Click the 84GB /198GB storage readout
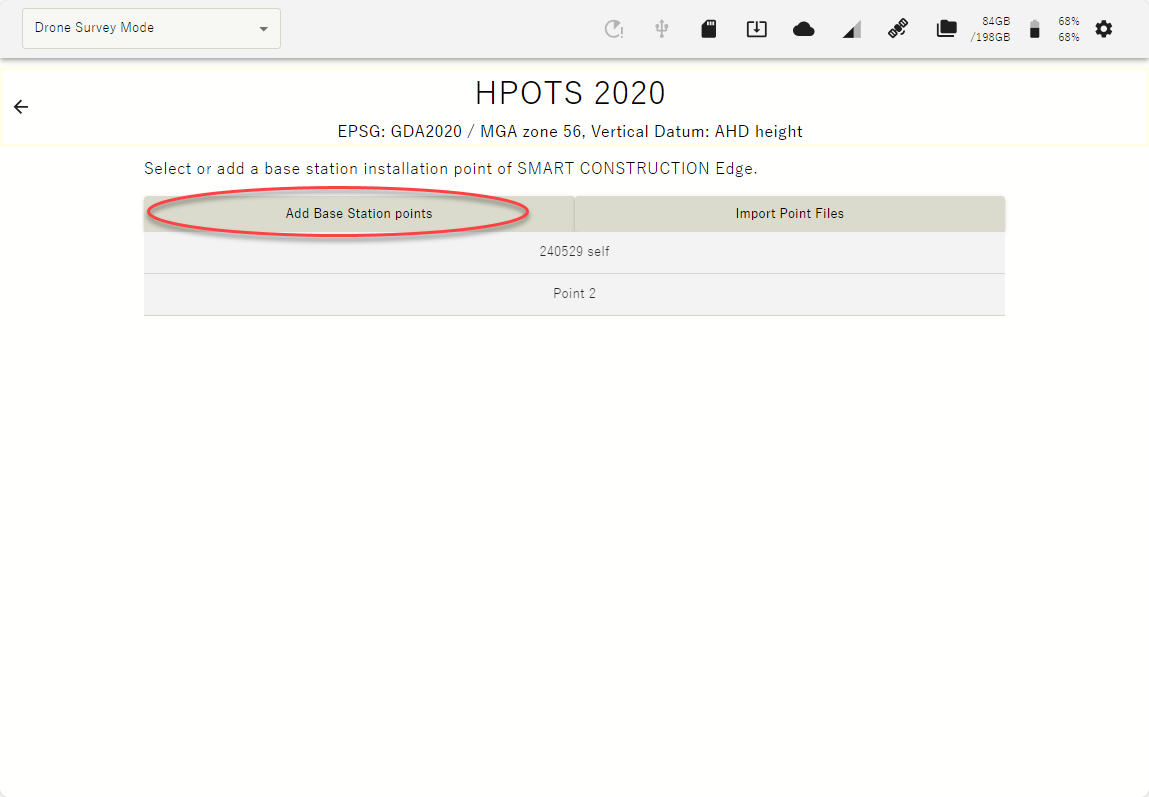 991,29
